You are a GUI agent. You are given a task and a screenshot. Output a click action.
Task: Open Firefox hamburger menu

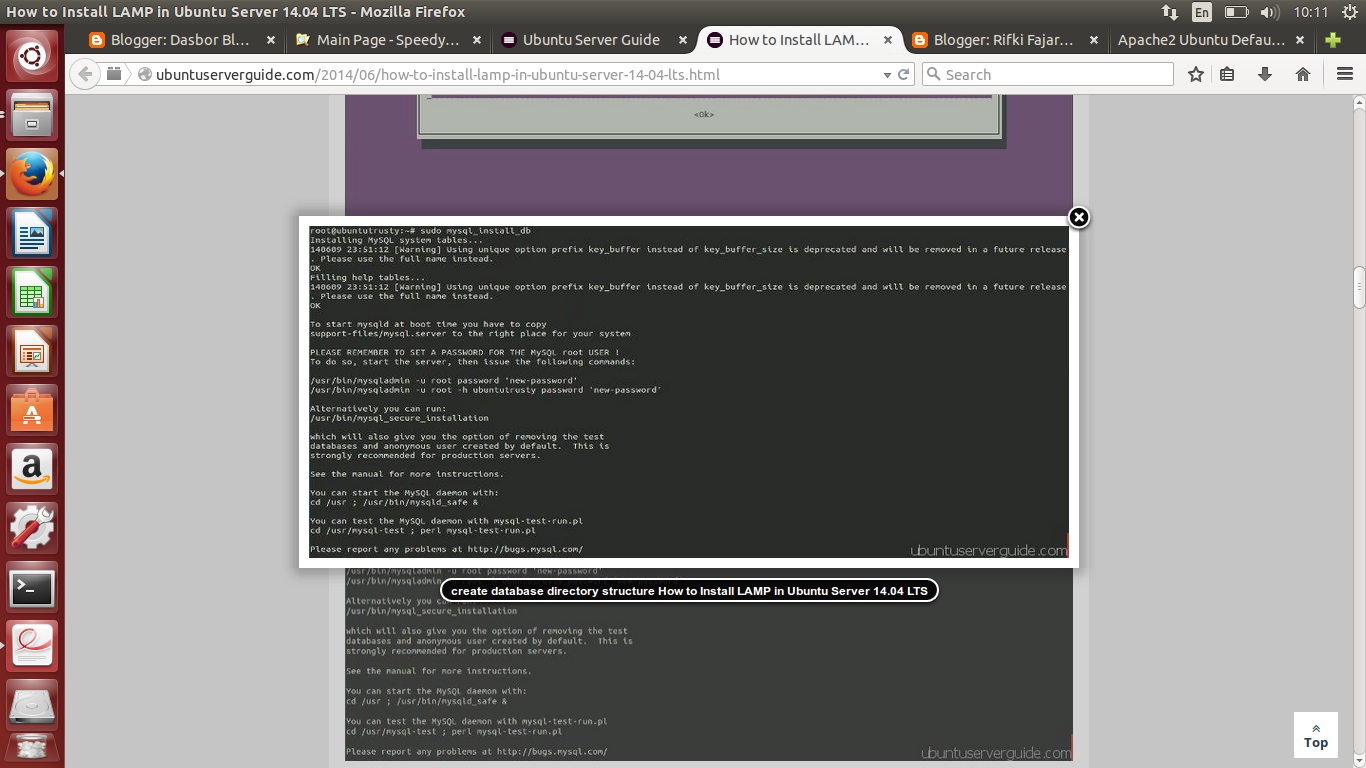coord(1345,74)
